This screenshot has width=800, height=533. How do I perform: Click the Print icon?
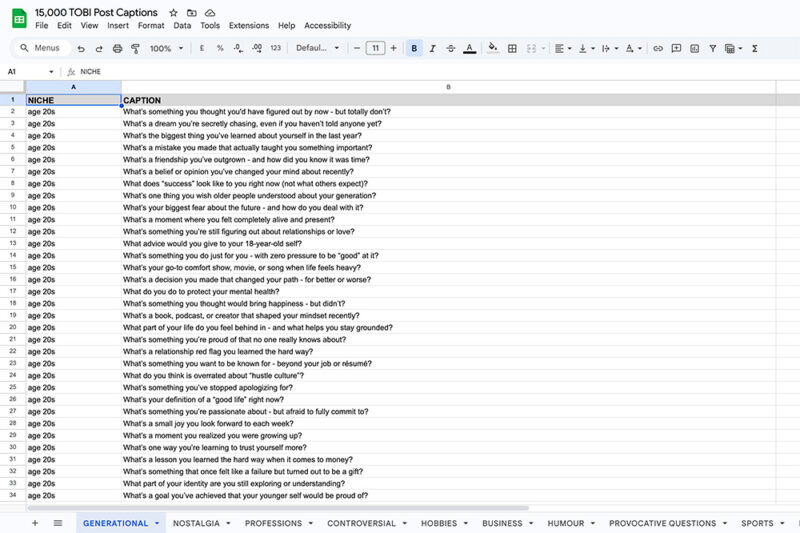click(118, 48)
